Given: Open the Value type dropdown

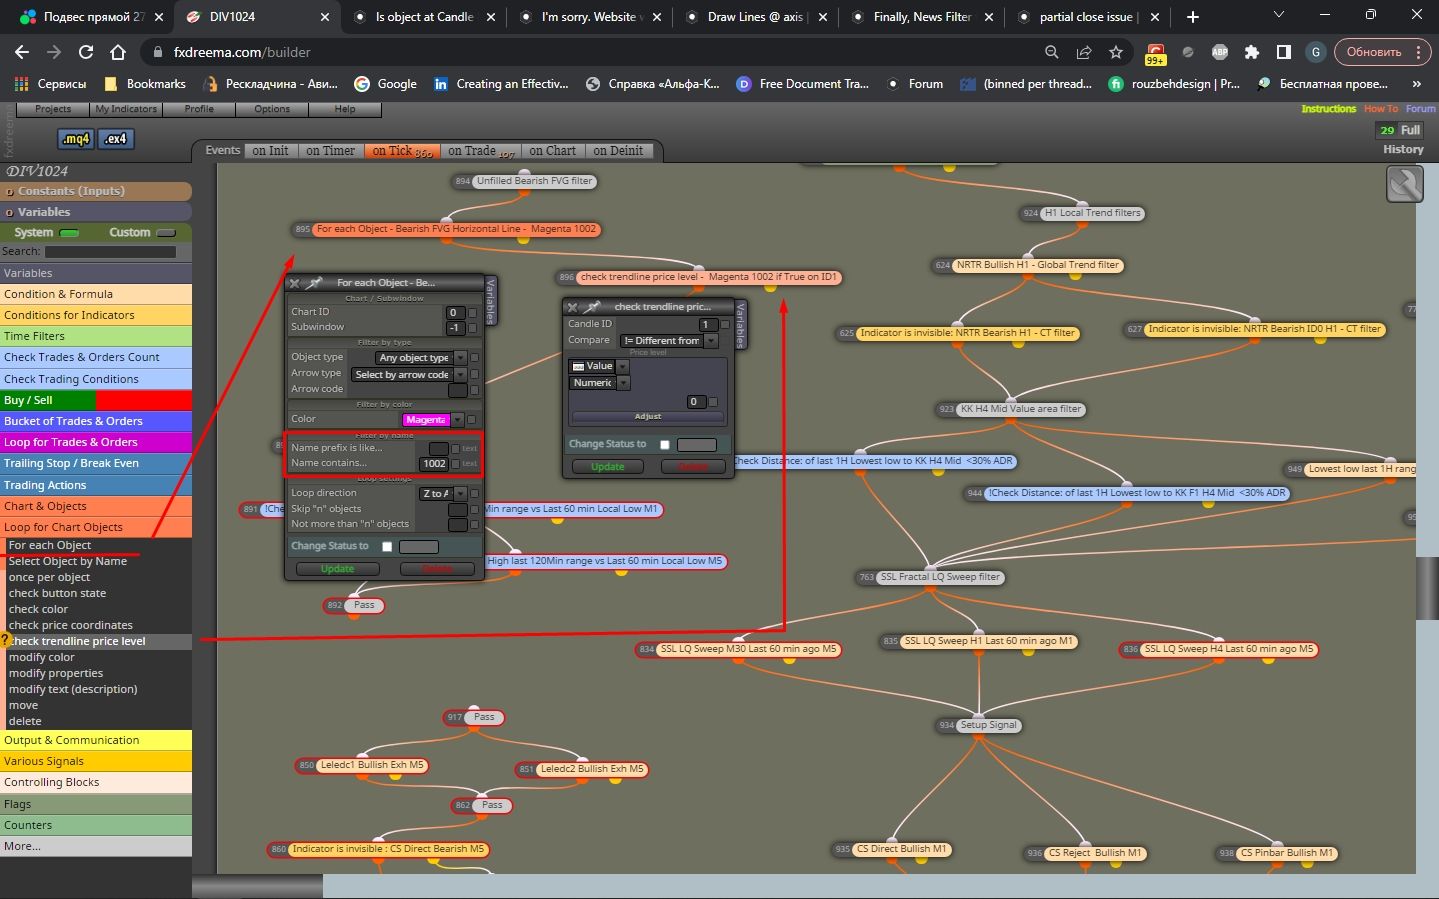Looking at the screenshot, I should [x=599, y=367].
